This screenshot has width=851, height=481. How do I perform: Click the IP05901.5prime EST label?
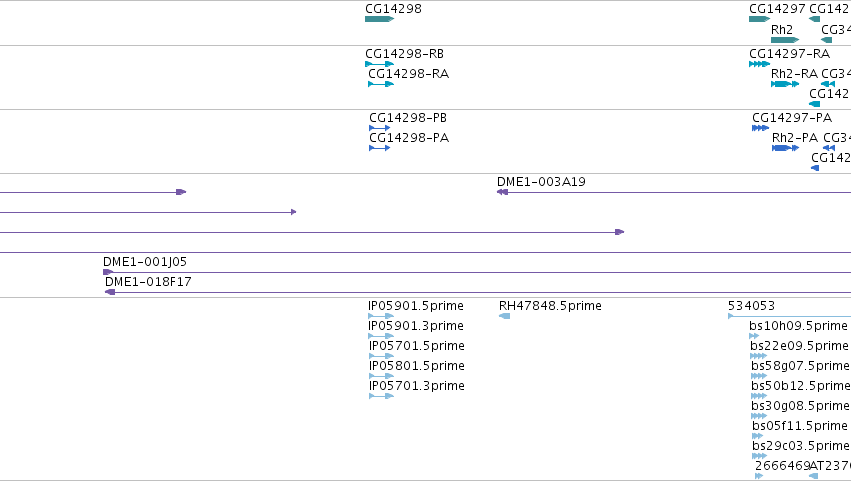coord(416,306)
